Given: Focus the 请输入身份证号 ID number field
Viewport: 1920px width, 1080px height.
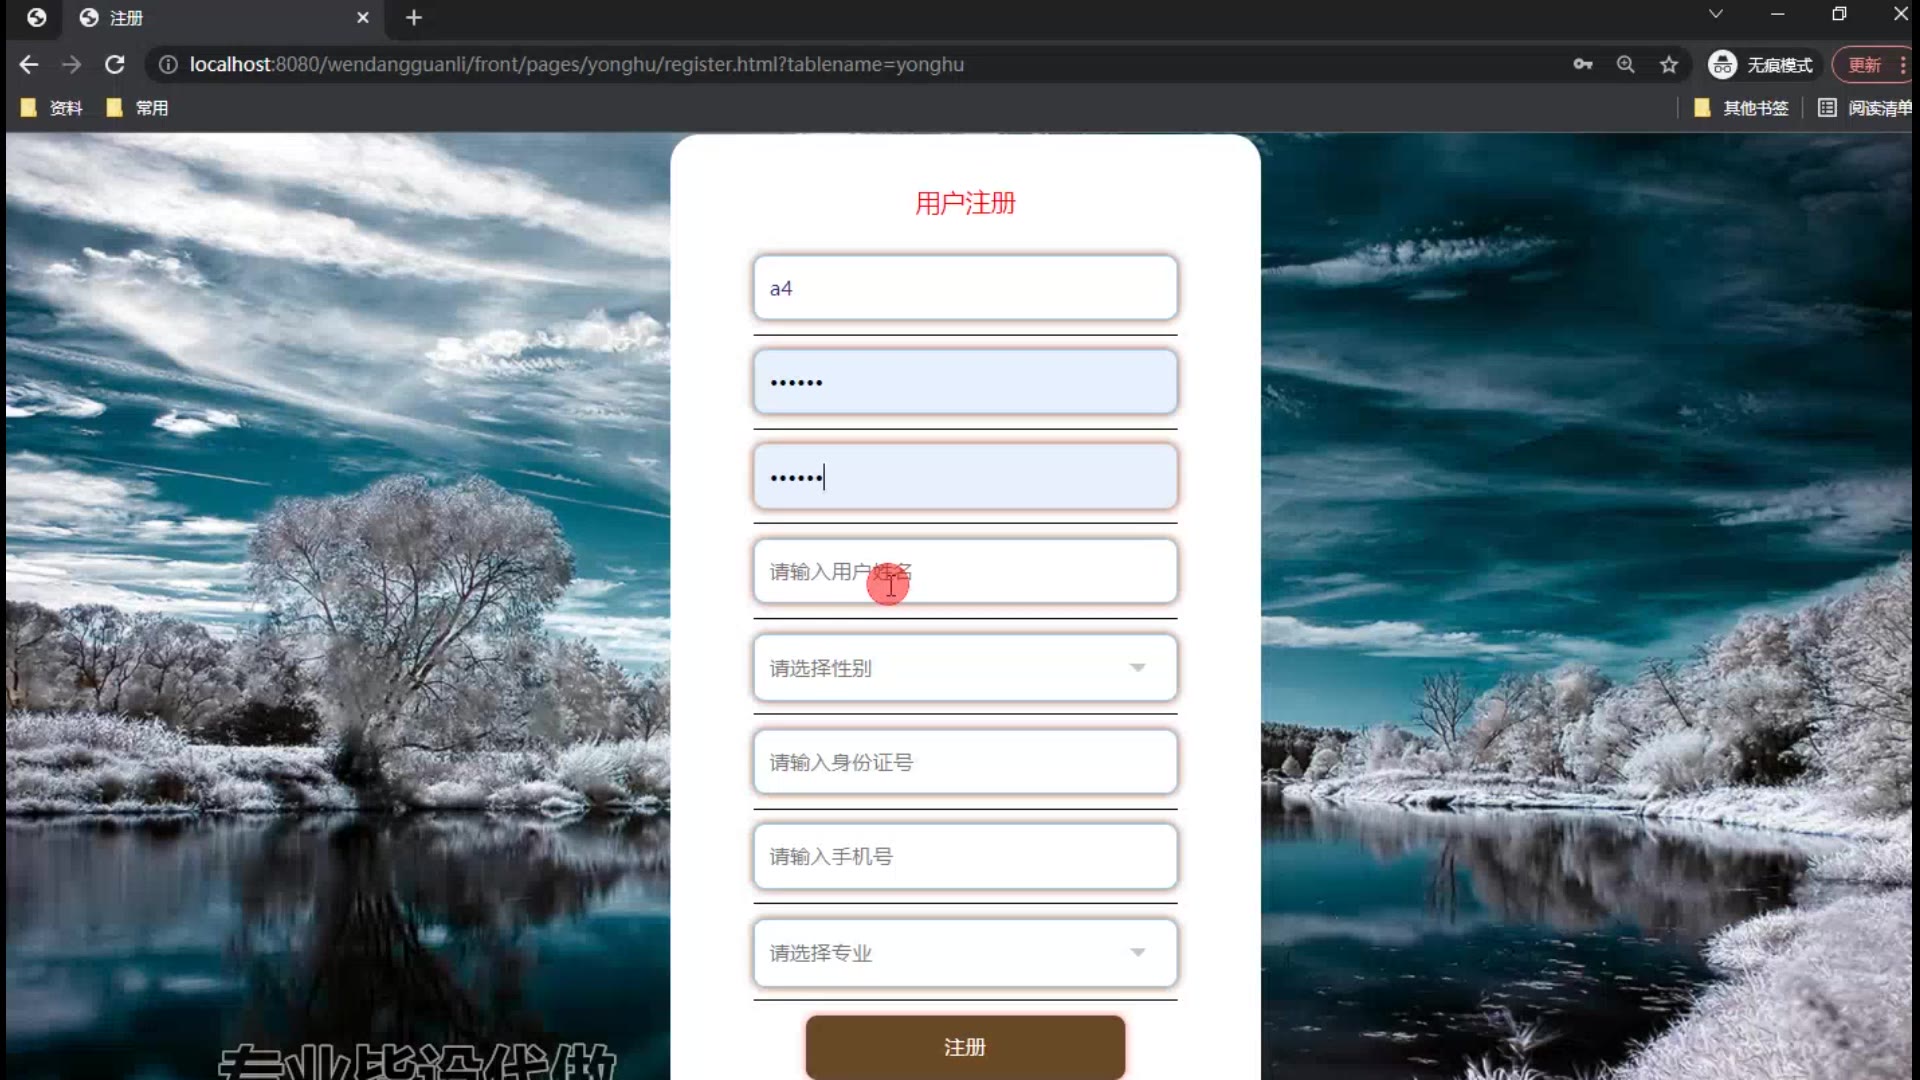Looking at the screenshot, I should [964, 763].
